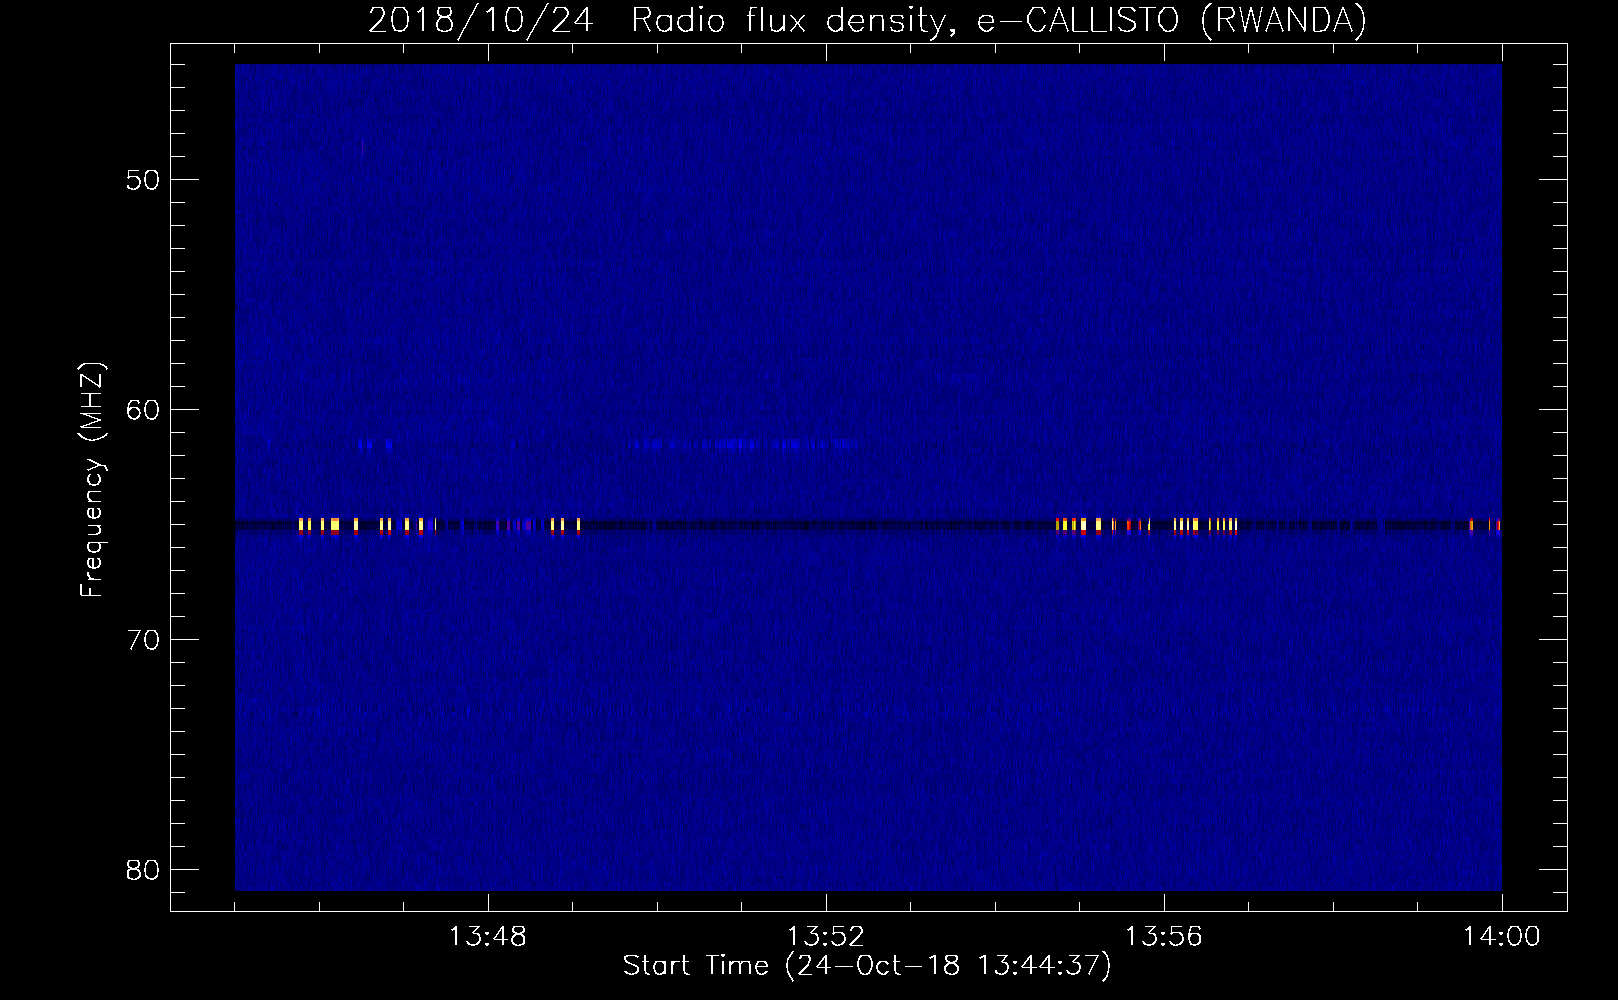Viewport: 1618px width, 1000px height.
Task: Click the date '2018/10/24' in the title
Action: 481,21
